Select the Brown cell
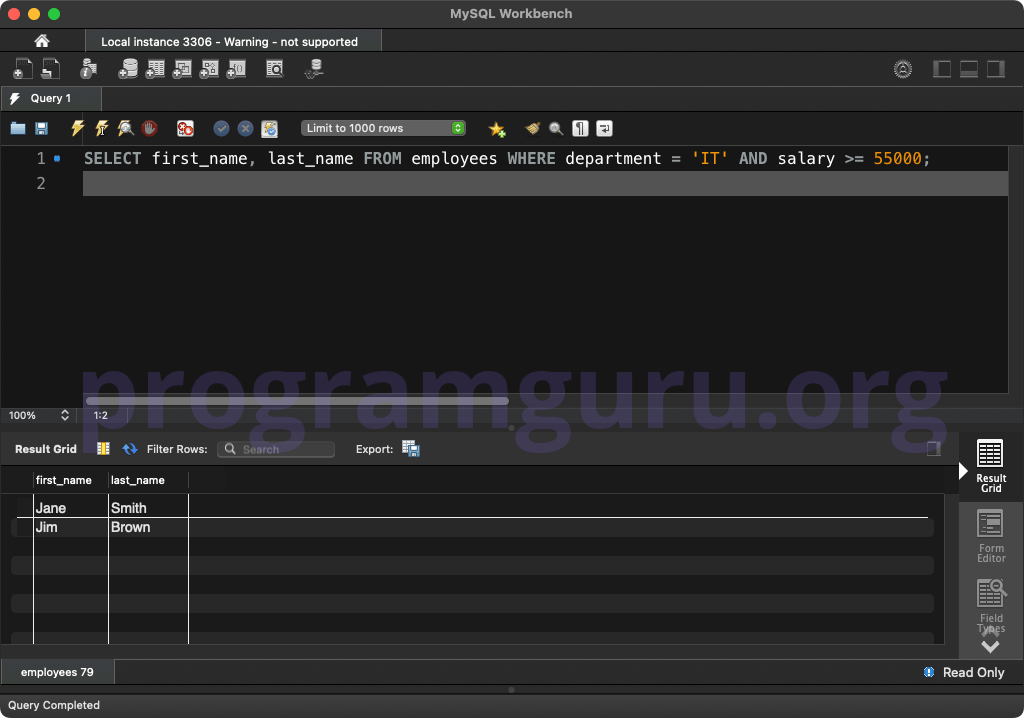Image resolution: width=1024 pixels, height=718 pixels. [x=148, y=527]
